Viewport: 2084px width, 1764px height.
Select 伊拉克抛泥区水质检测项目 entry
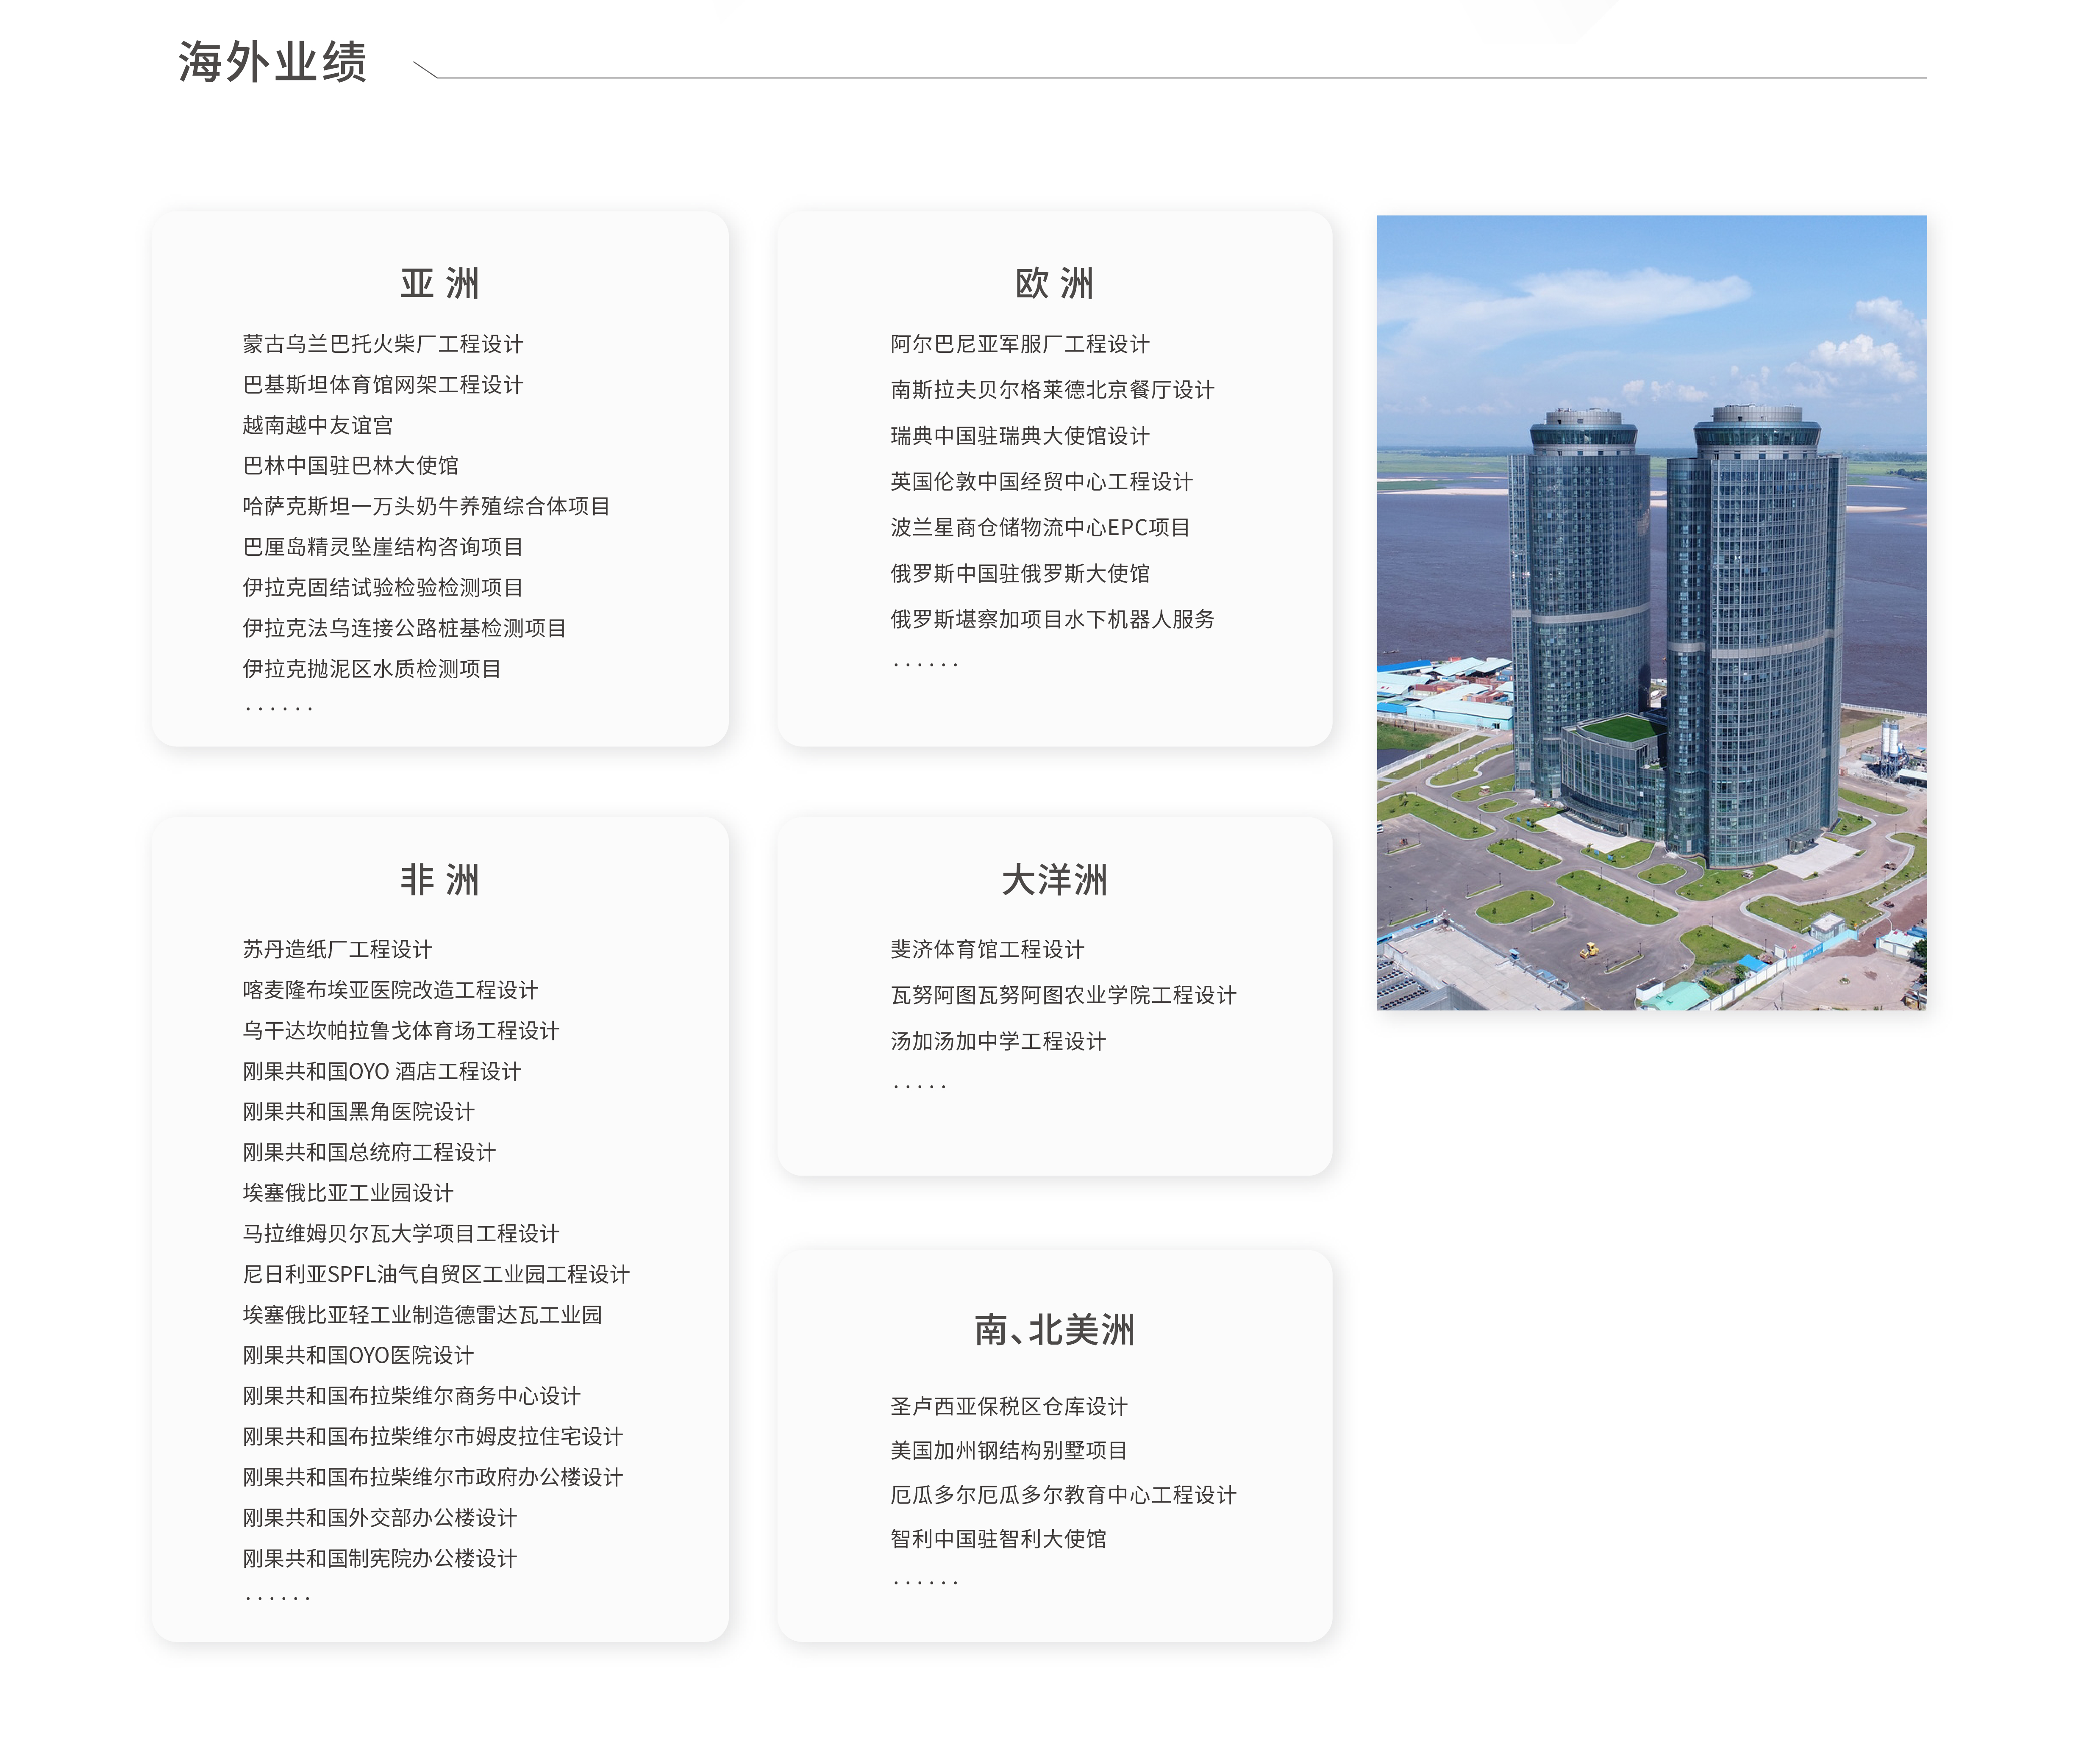[371, 669]
